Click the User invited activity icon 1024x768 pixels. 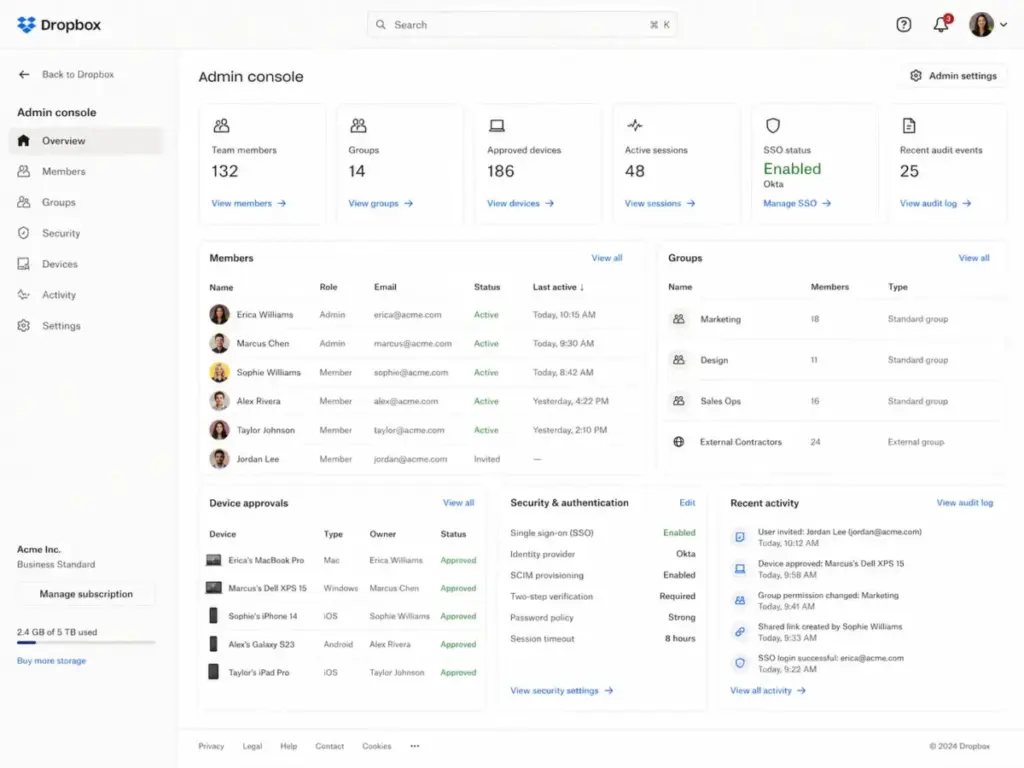point(740,537)
